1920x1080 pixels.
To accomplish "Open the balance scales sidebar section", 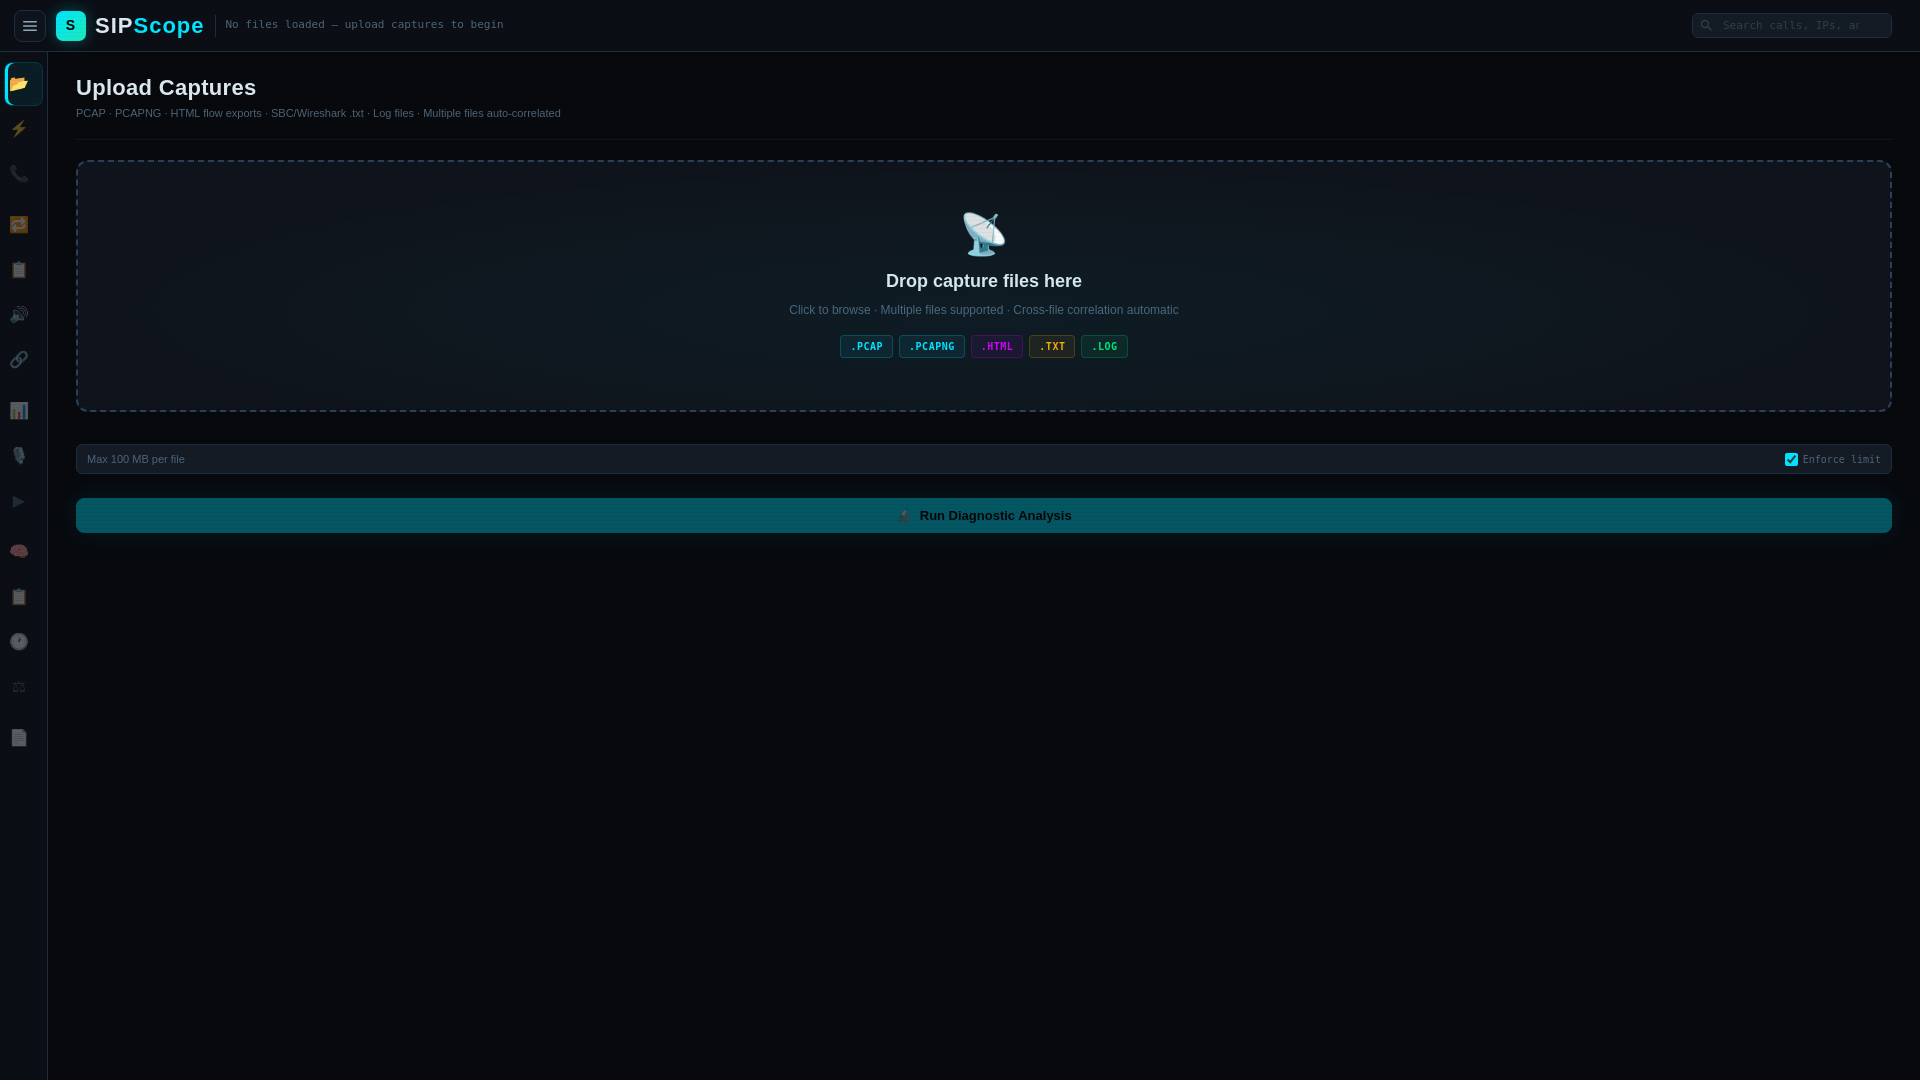I will (x=19, y=687).
